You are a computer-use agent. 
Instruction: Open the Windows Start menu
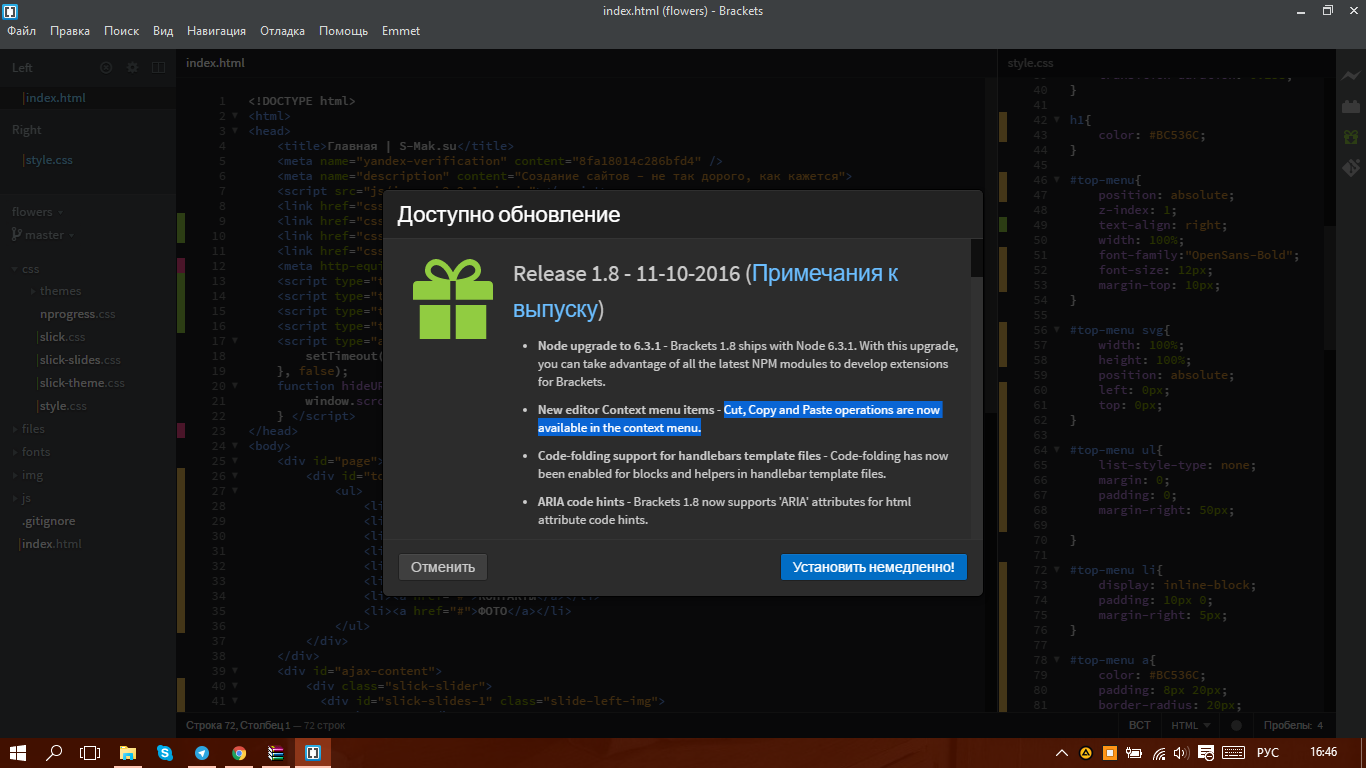coord(18,753)
